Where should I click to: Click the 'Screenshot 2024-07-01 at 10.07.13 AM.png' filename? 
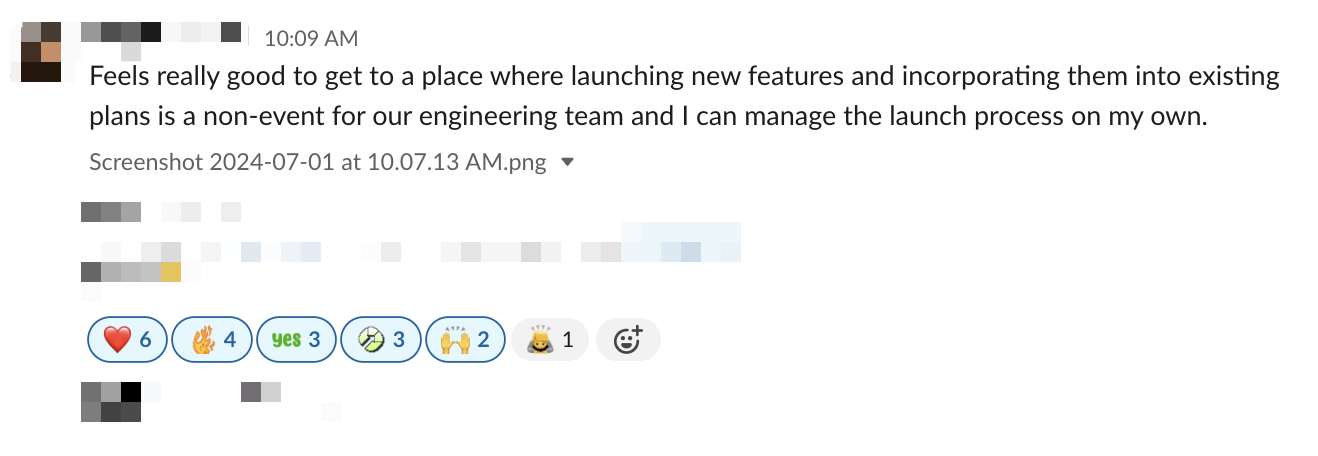(x=317, y=162)
